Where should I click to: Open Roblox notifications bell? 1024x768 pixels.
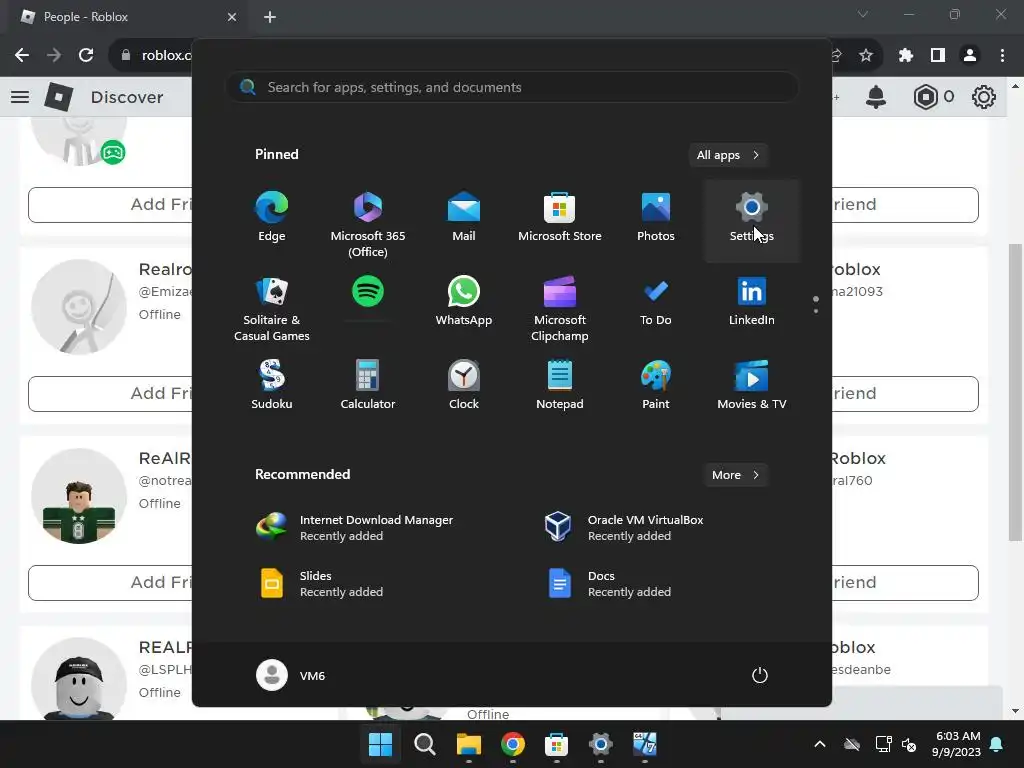(876, 97)
